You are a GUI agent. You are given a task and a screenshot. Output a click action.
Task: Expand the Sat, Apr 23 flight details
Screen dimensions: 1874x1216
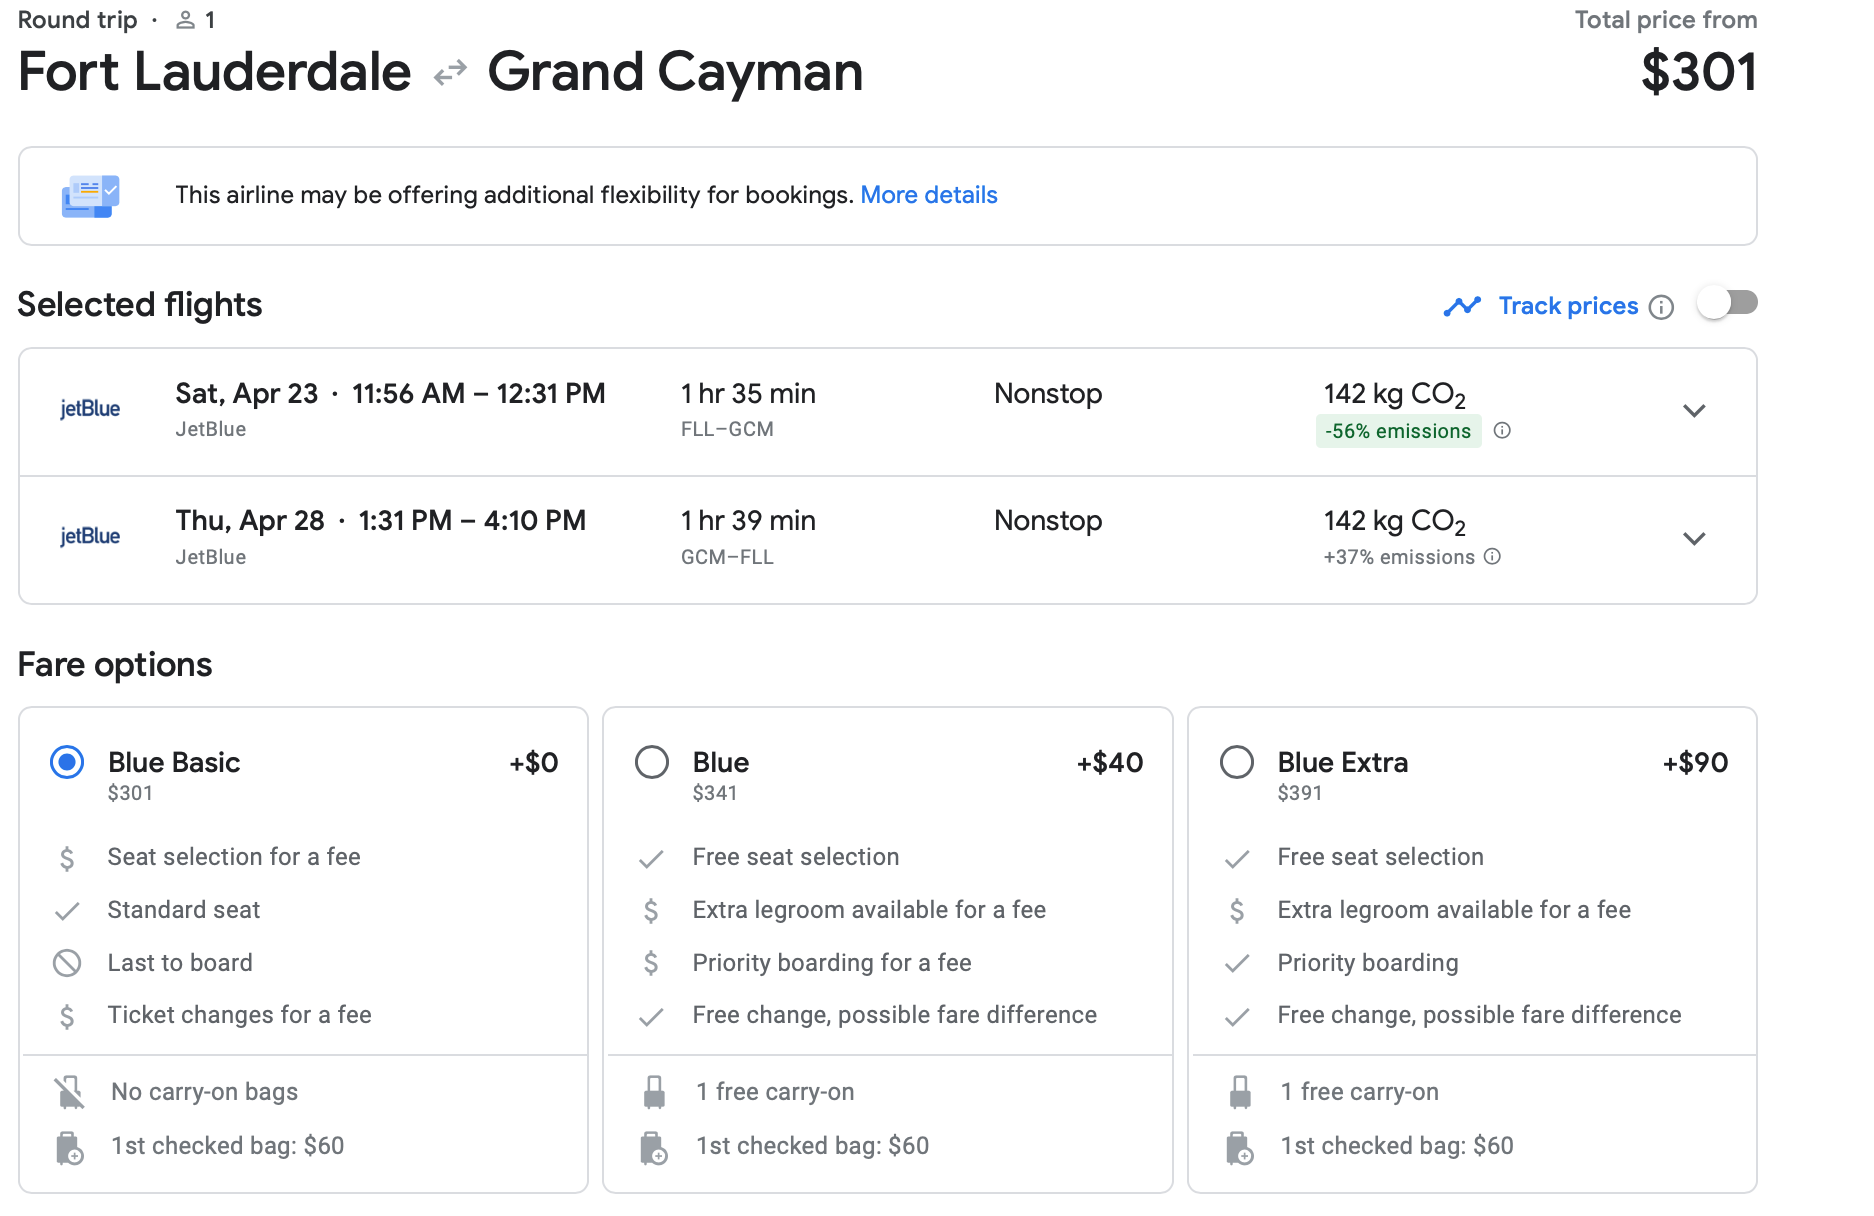pos(1694,411)
